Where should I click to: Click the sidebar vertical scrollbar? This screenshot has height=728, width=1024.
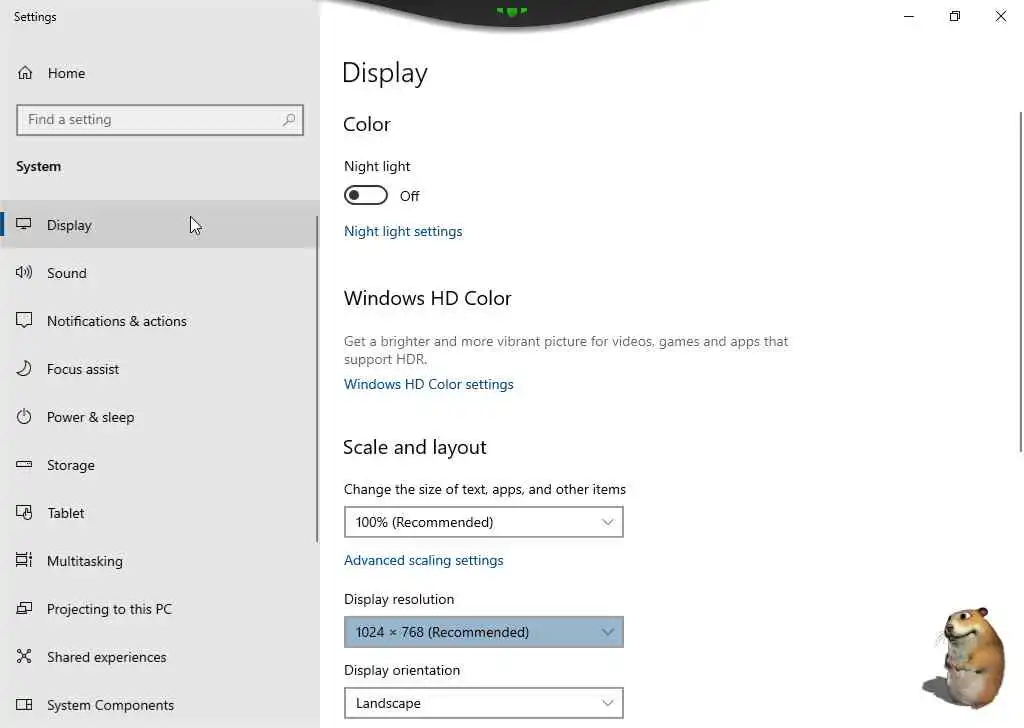click(x=317, y=379)
